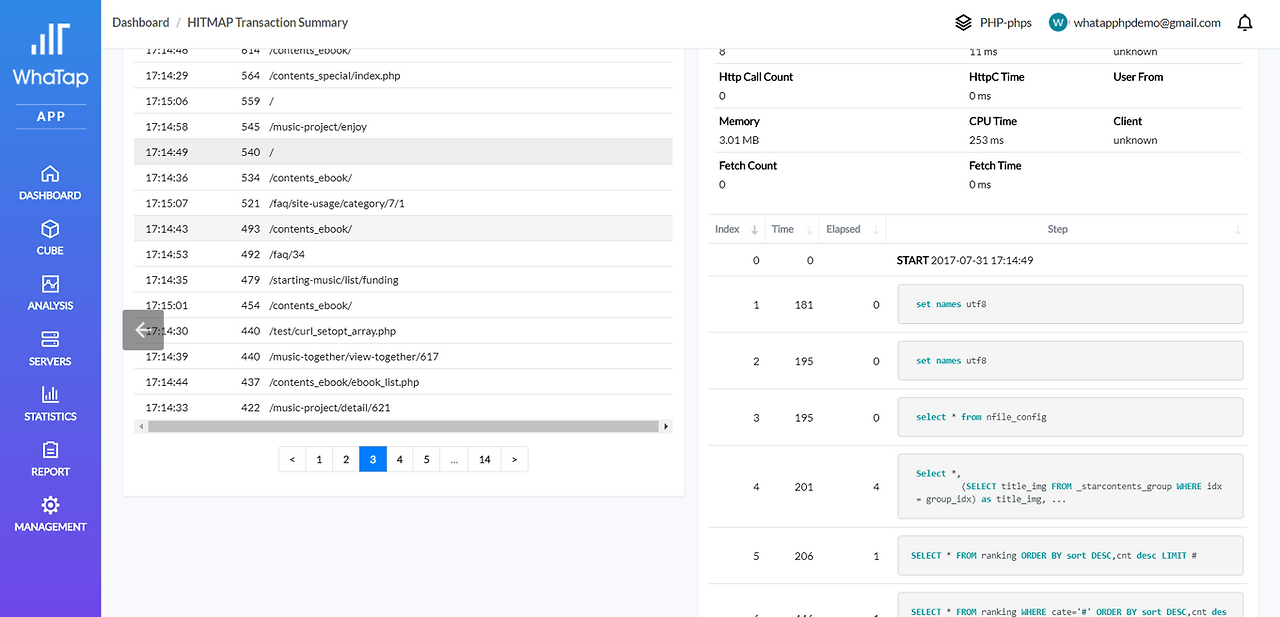Select row /contents_ebook/ebook_list.php
This screenshot has width=1280, height=617.
(403, 382)
